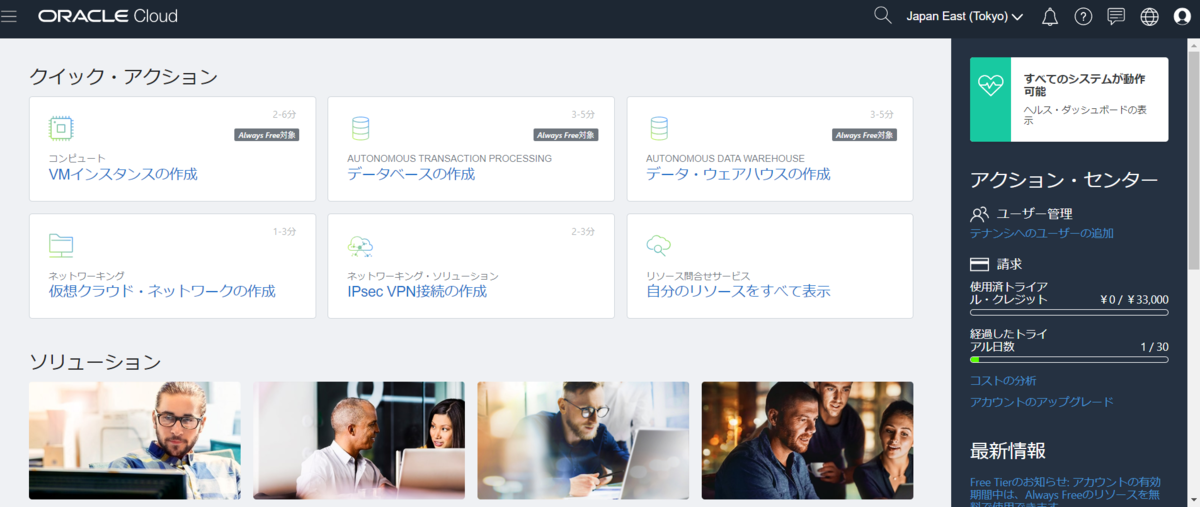Click the user management people icon
Screen dimensions: 1200x507
coord(980,213)
